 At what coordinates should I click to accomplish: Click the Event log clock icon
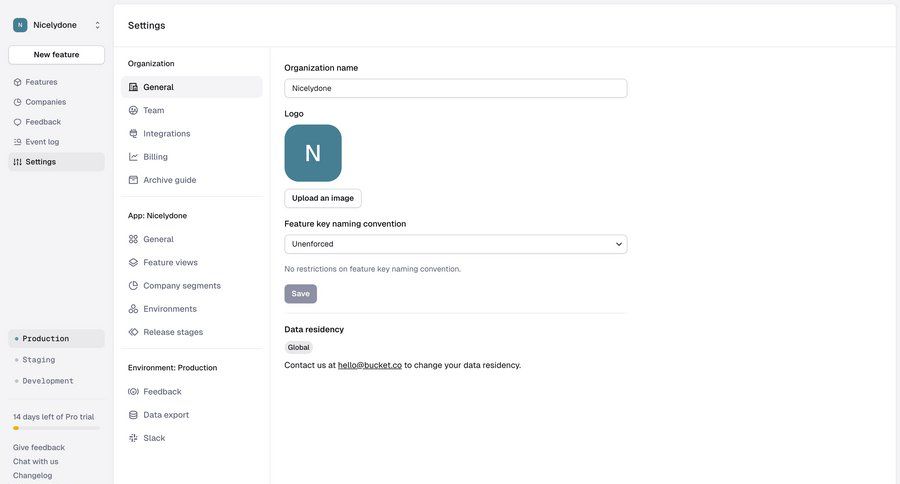pos(17,142)
